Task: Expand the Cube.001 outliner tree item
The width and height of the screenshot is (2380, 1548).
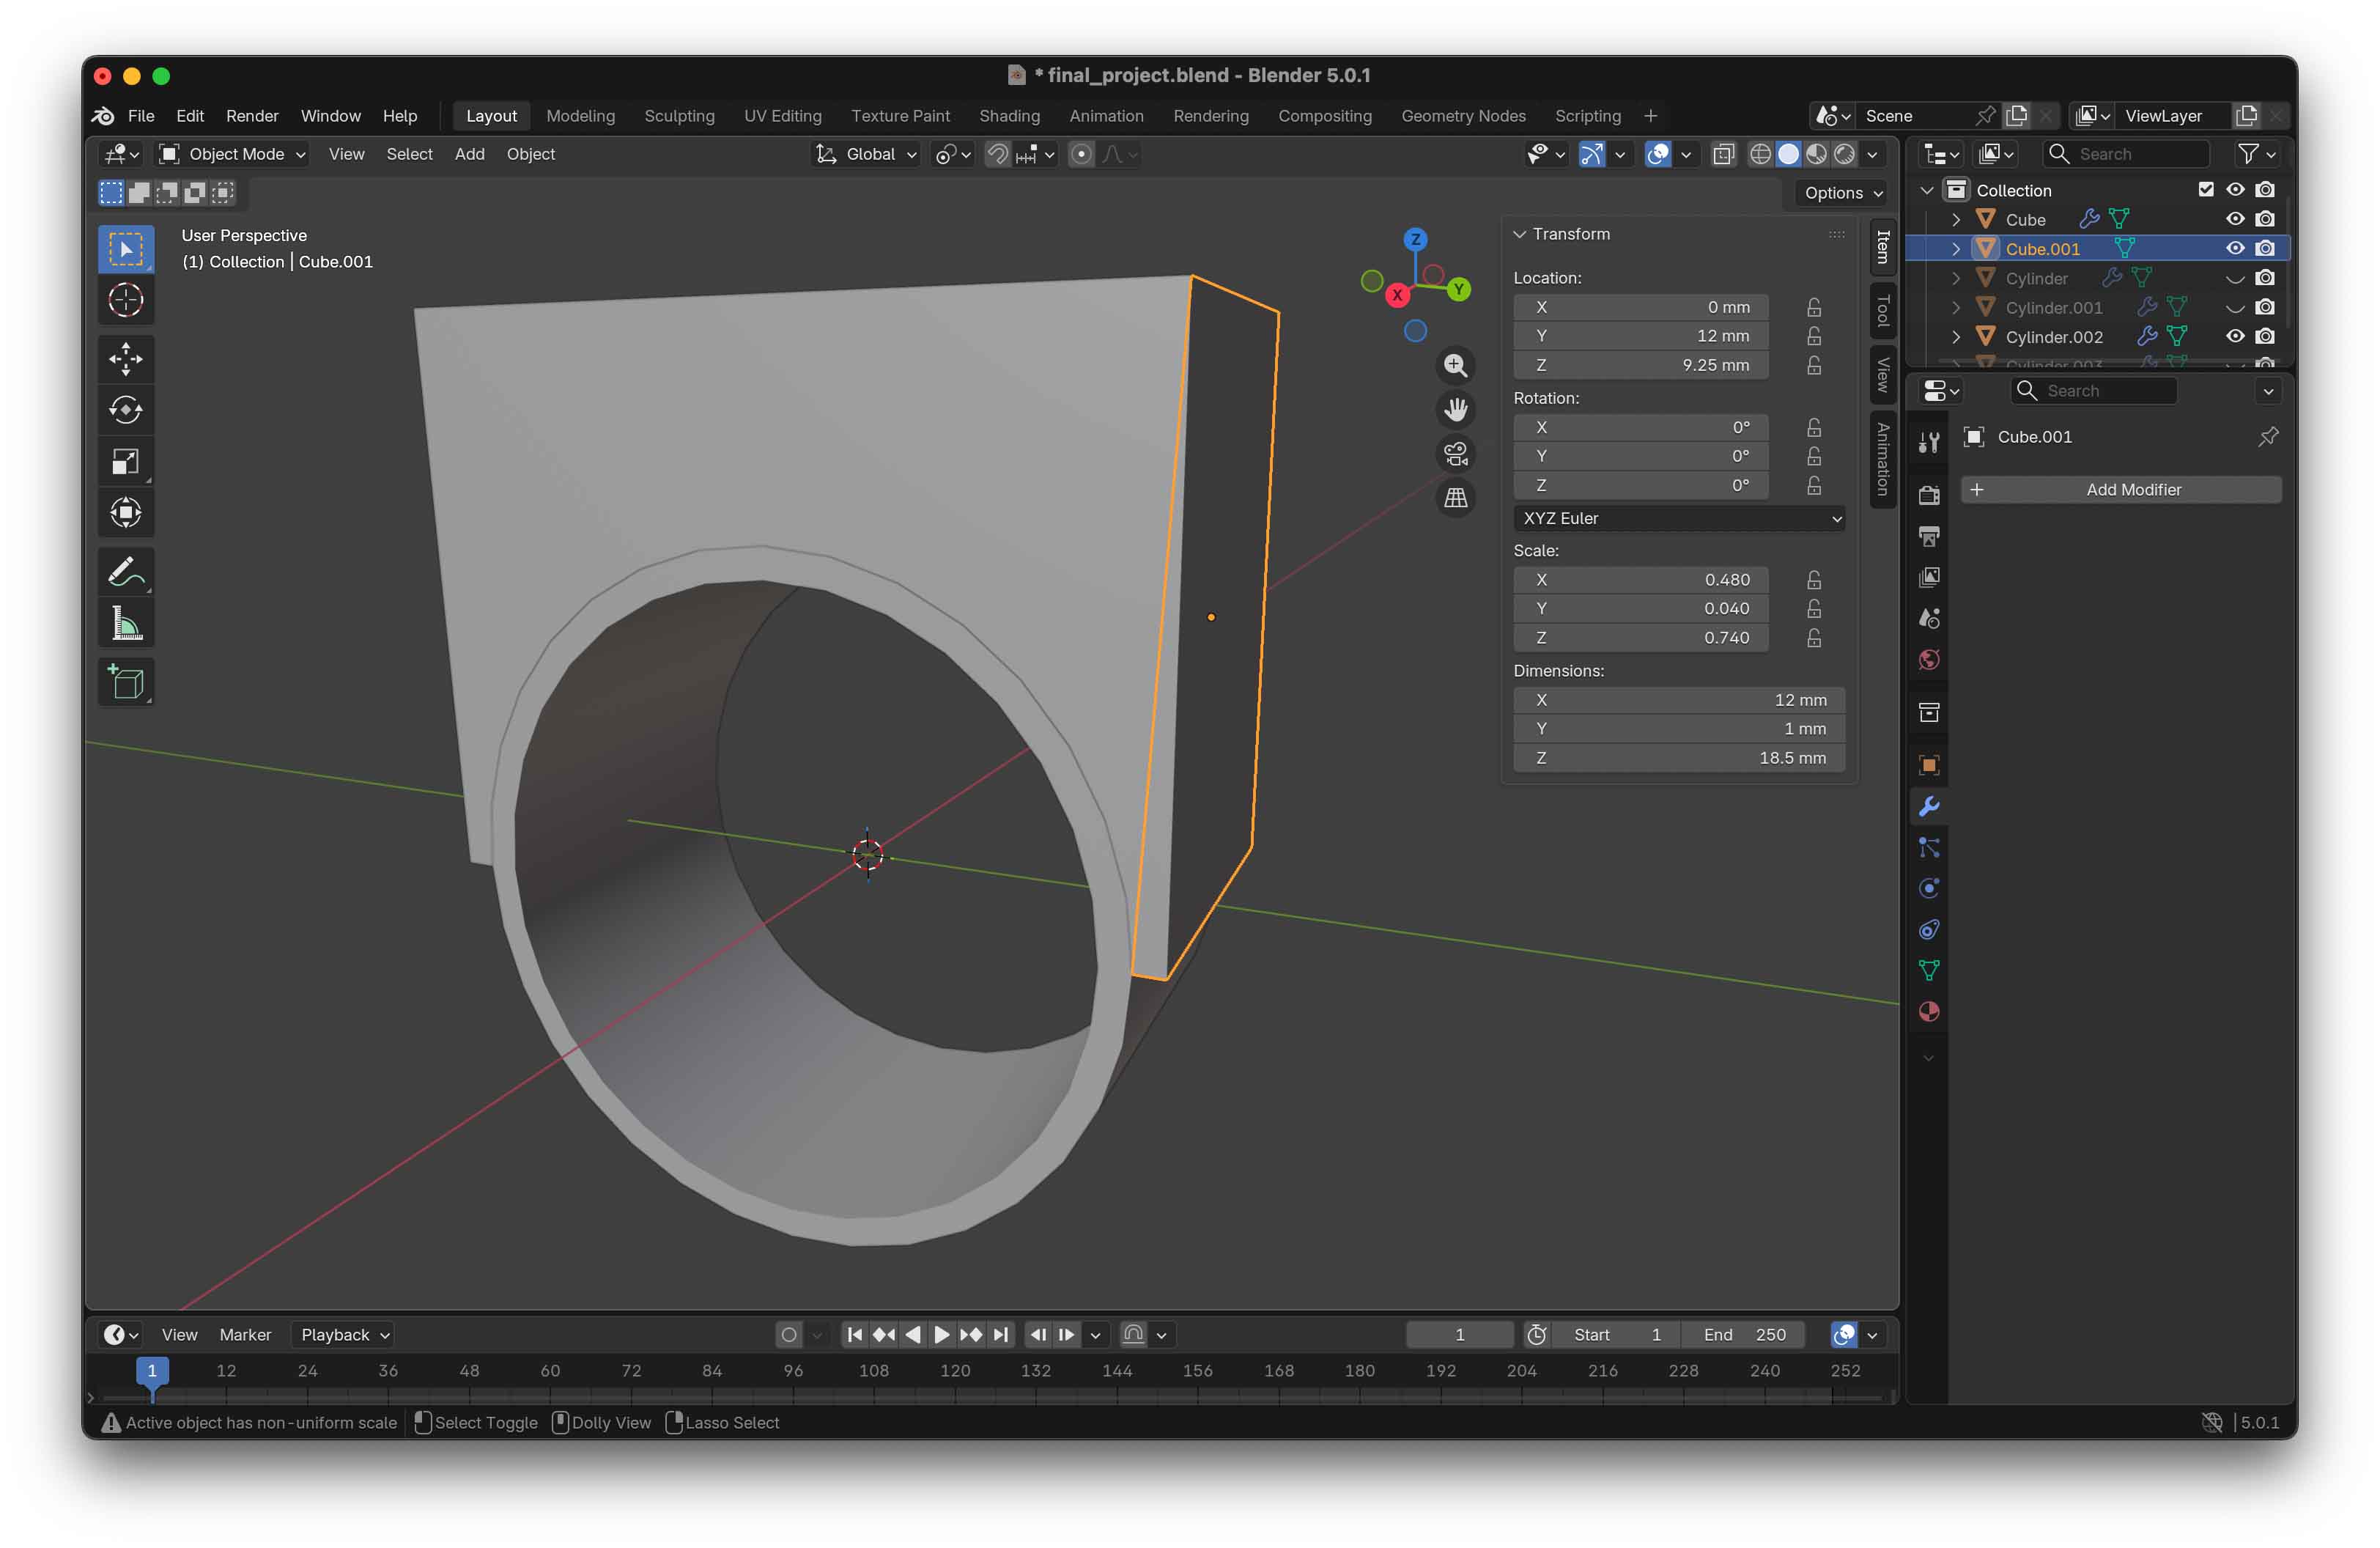Action: [x=1956, y=249]
